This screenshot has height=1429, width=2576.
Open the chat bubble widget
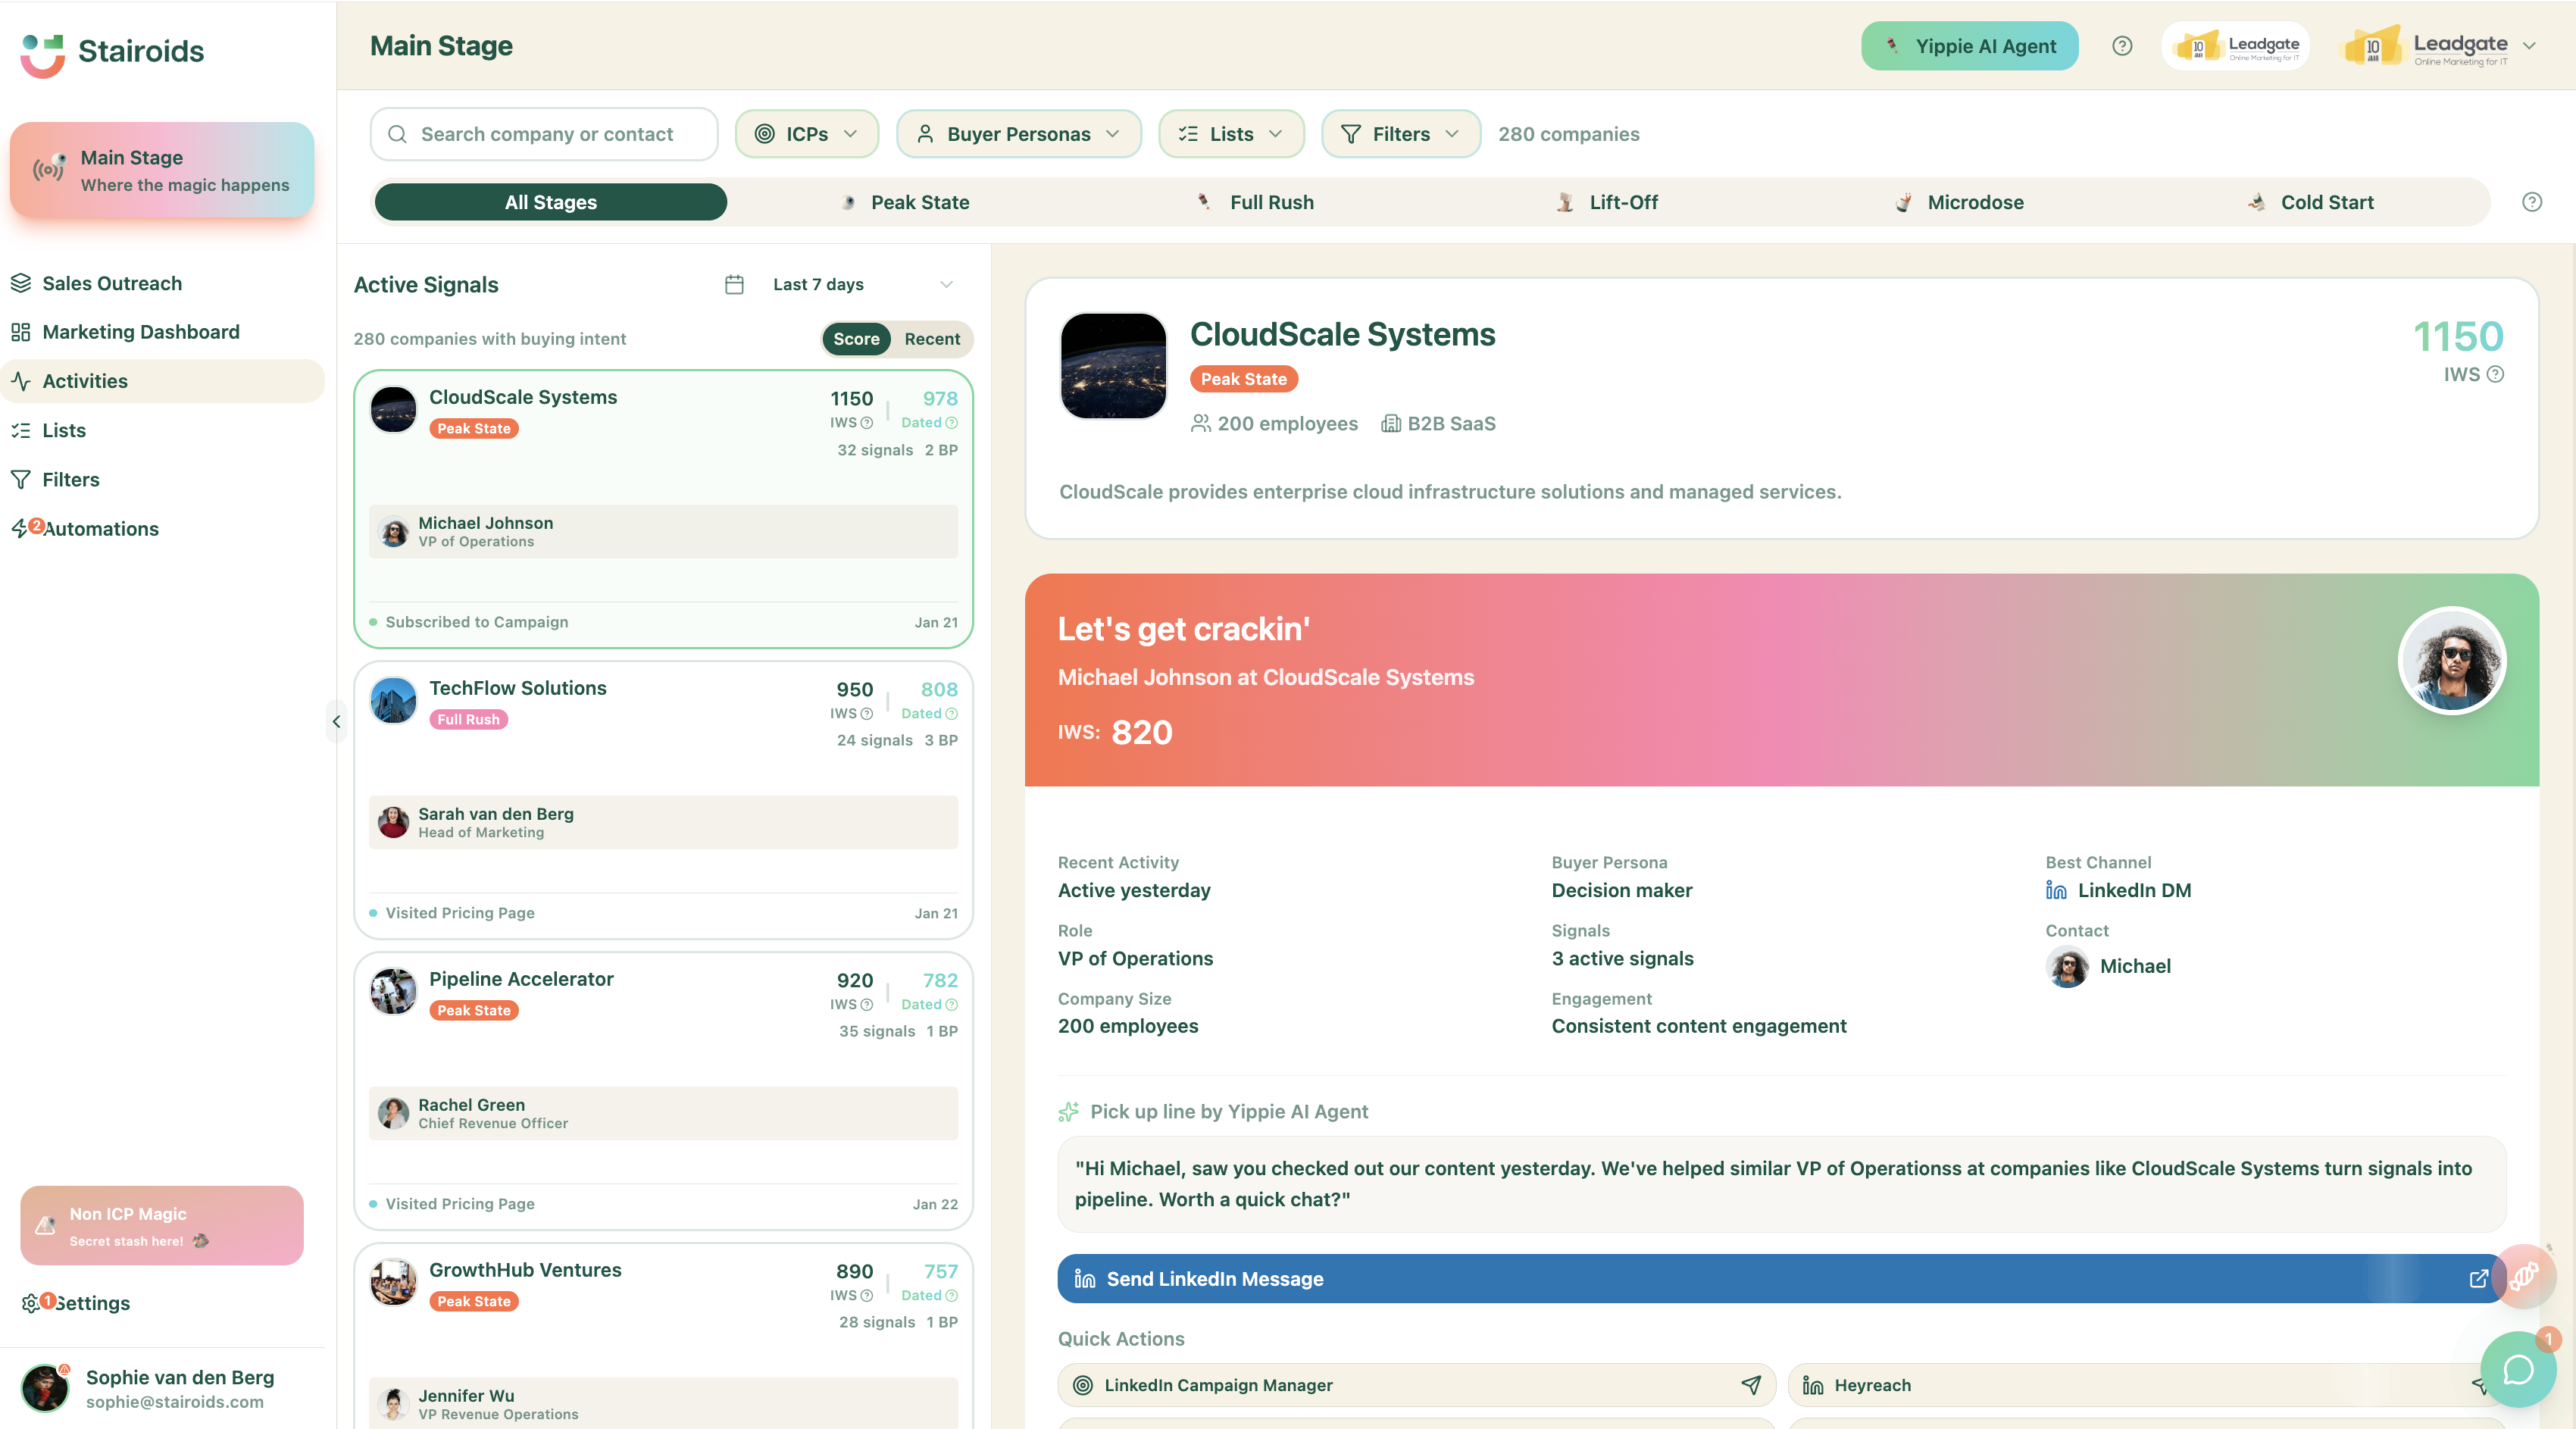coord(2518,1369)
